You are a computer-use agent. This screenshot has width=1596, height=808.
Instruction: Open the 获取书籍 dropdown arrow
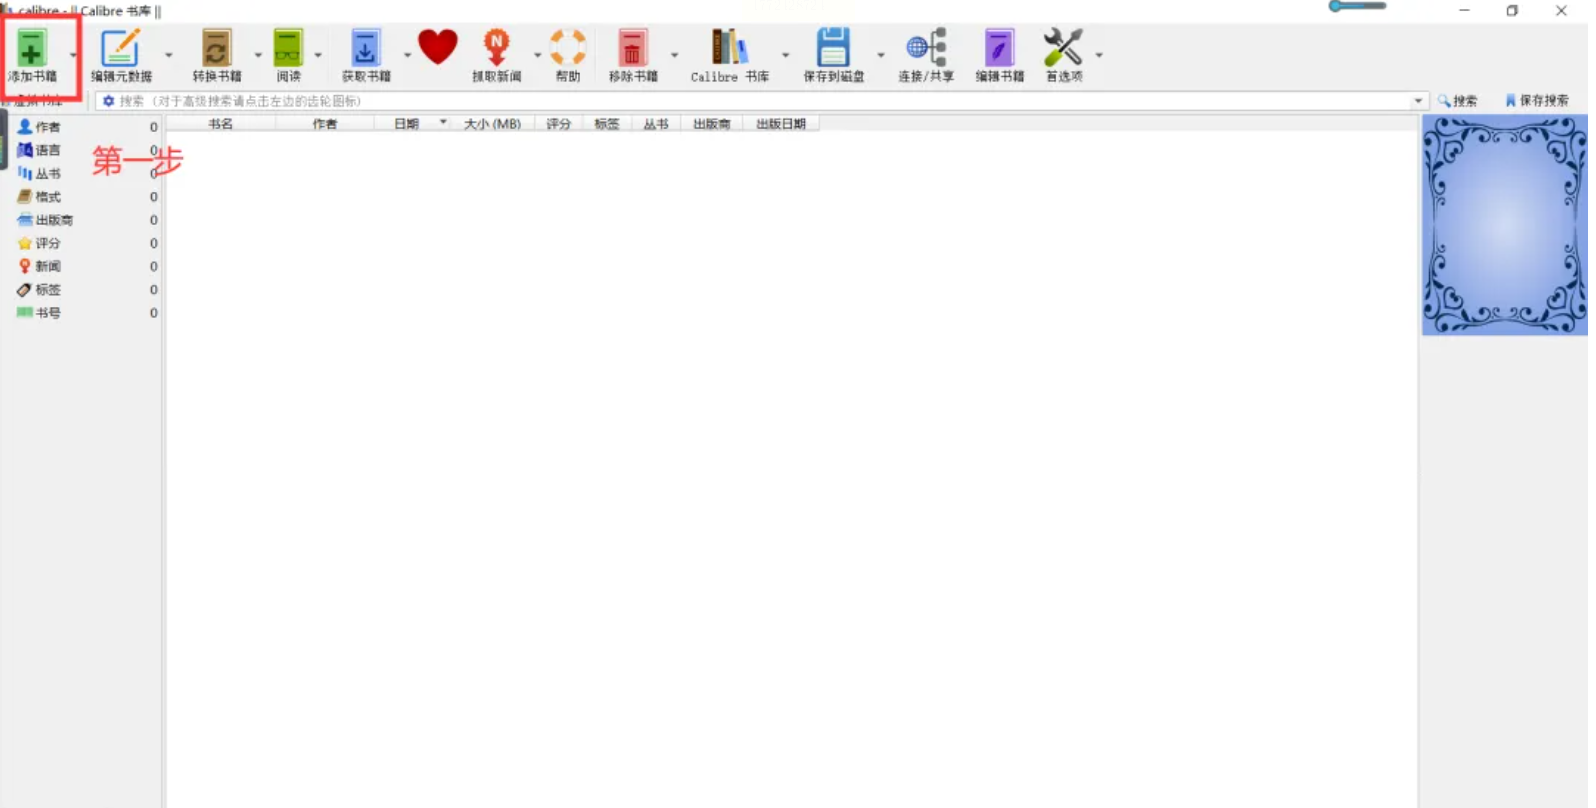click(407, 55)
